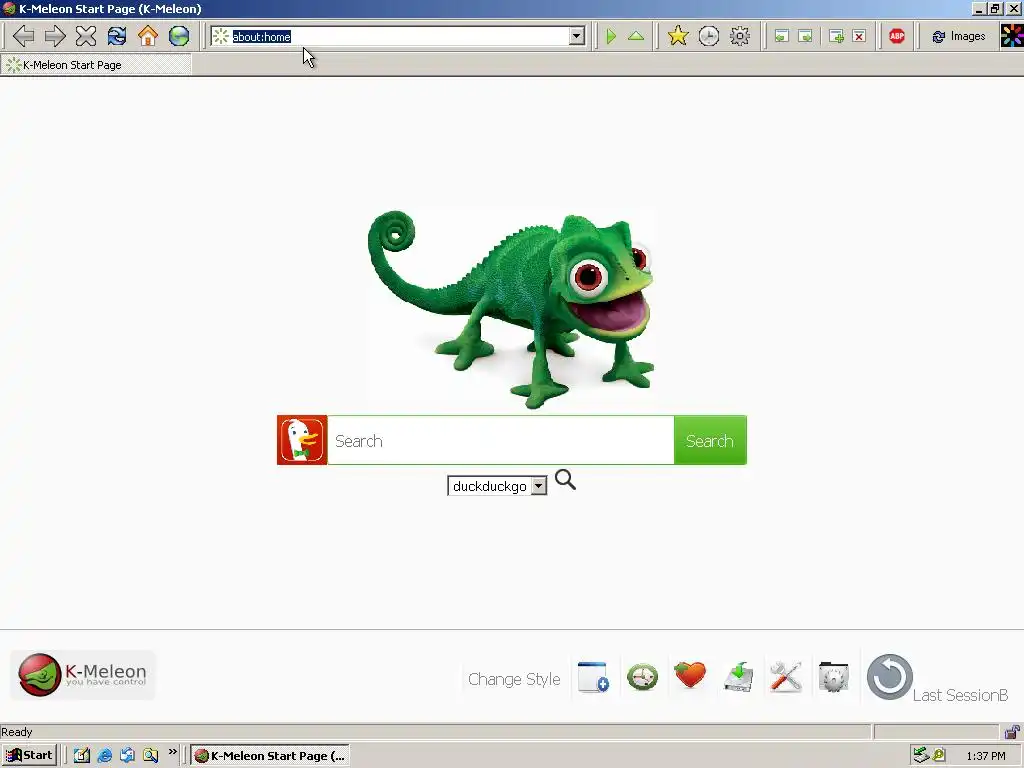Restore last session with circular arrow icon
This screenshot has width=1024, height=768.
(x=889, y=677)
